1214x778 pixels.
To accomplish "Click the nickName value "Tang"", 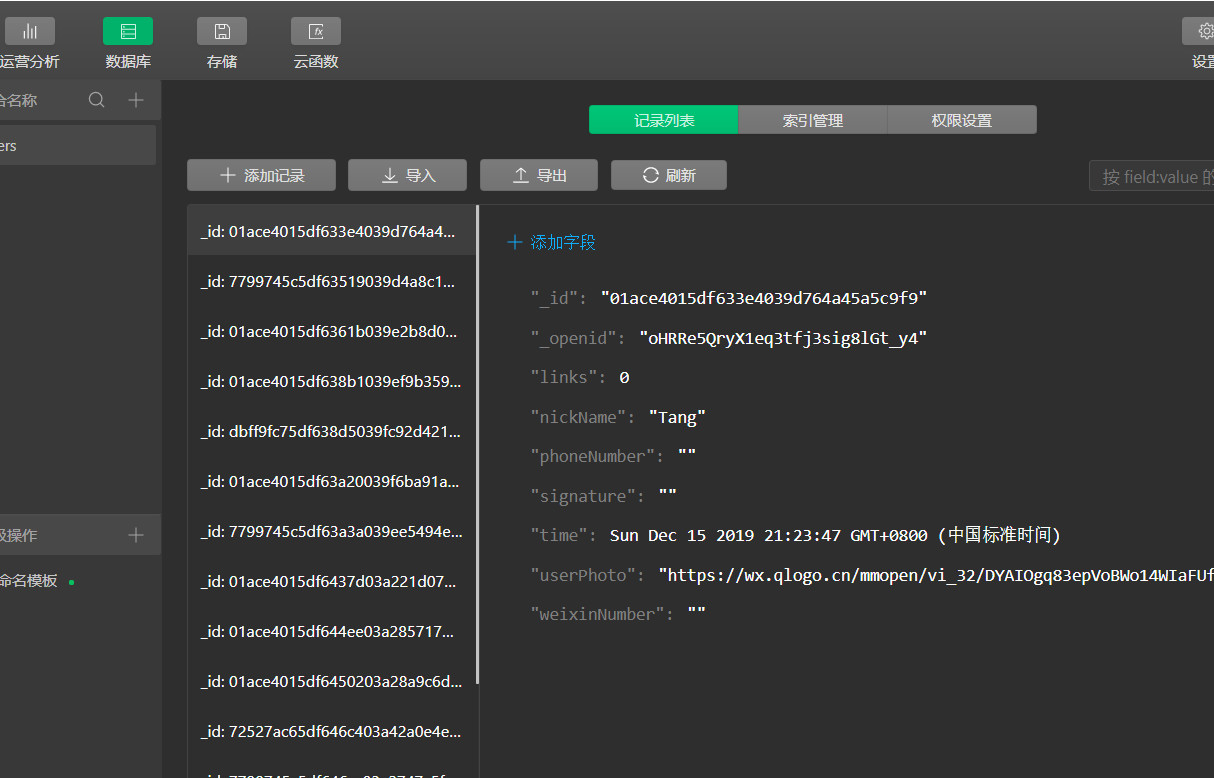I will 677,417.
